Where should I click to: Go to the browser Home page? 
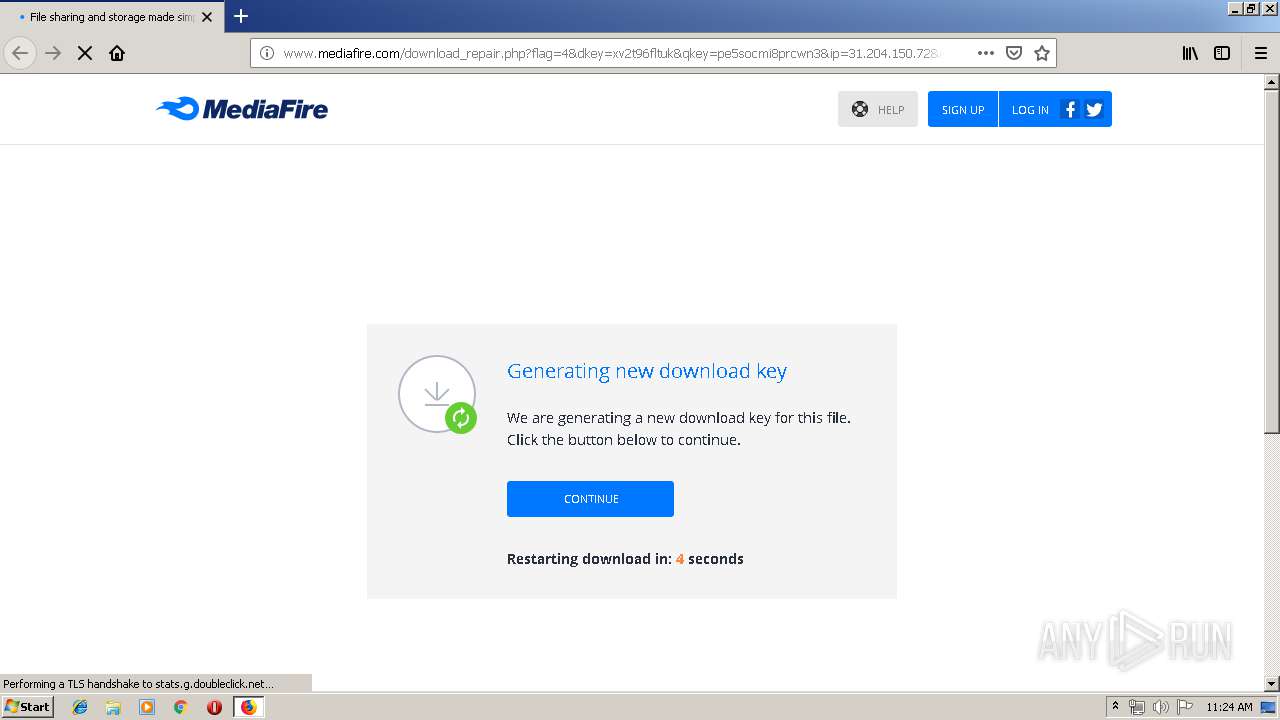[x=117, y=53]
